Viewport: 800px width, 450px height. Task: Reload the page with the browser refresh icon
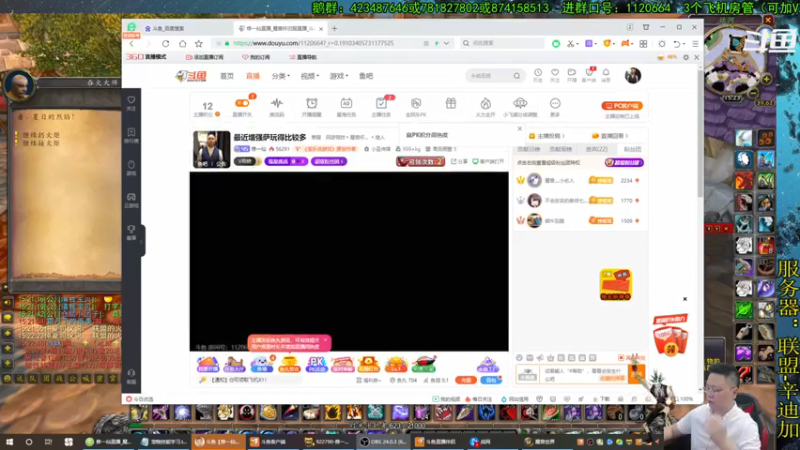165,43
